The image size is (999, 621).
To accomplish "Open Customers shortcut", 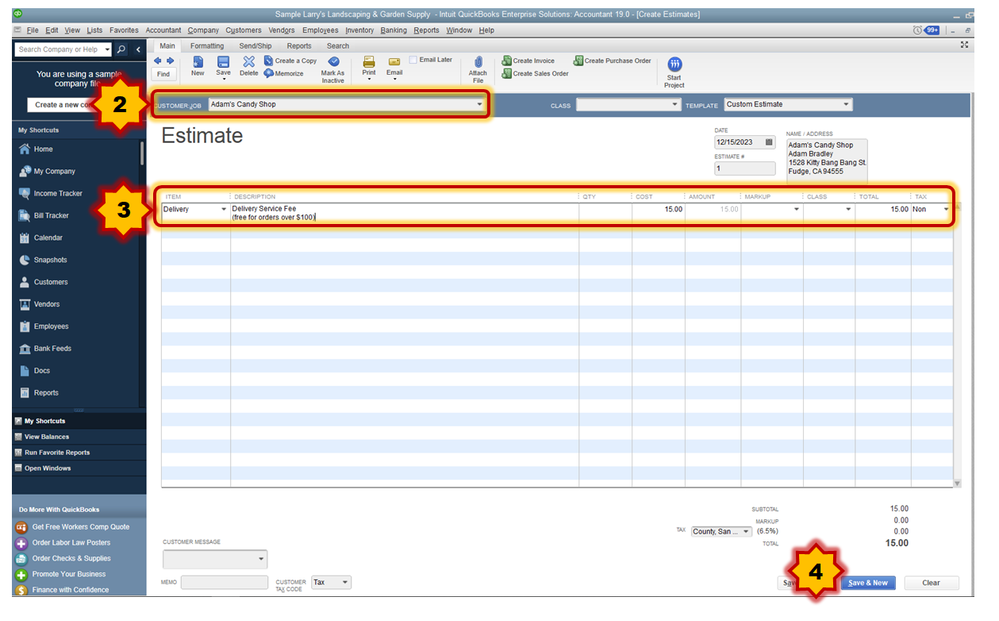I will [43, 282].
